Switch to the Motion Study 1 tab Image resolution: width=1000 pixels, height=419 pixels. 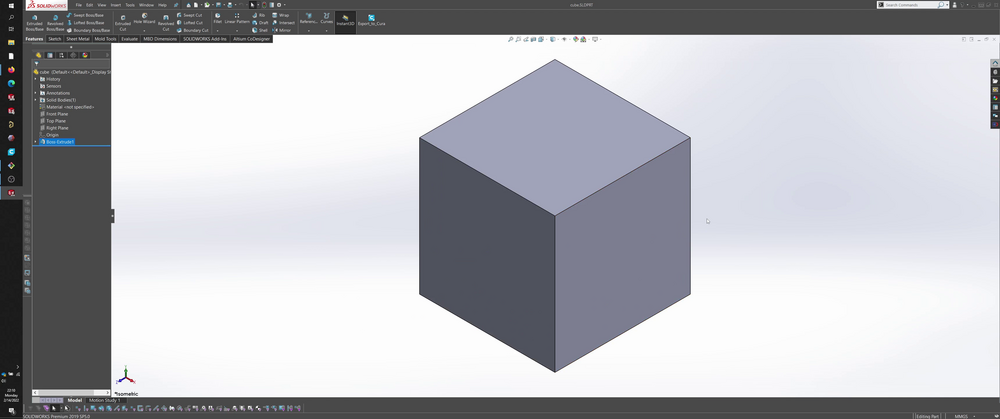104,401
